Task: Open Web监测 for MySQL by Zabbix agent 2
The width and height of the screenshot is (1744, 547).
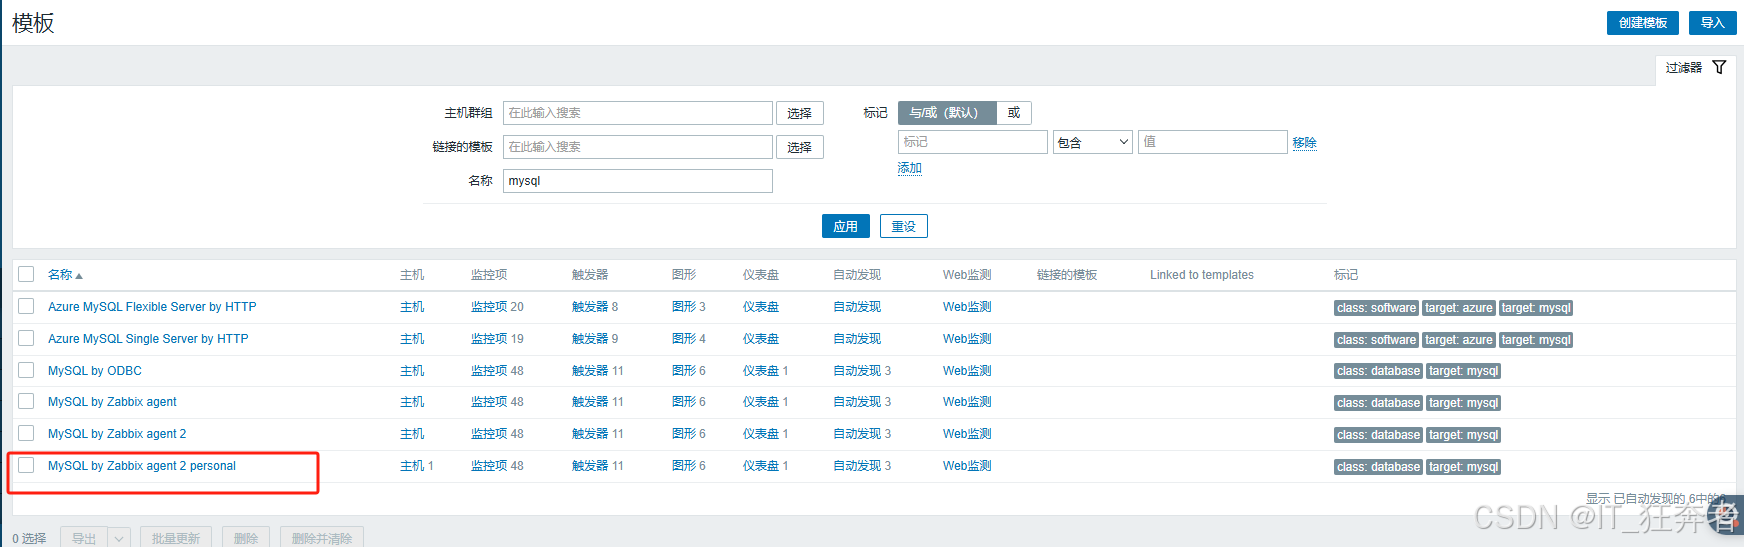Action: pyautogui.click(x=967, y=434)
